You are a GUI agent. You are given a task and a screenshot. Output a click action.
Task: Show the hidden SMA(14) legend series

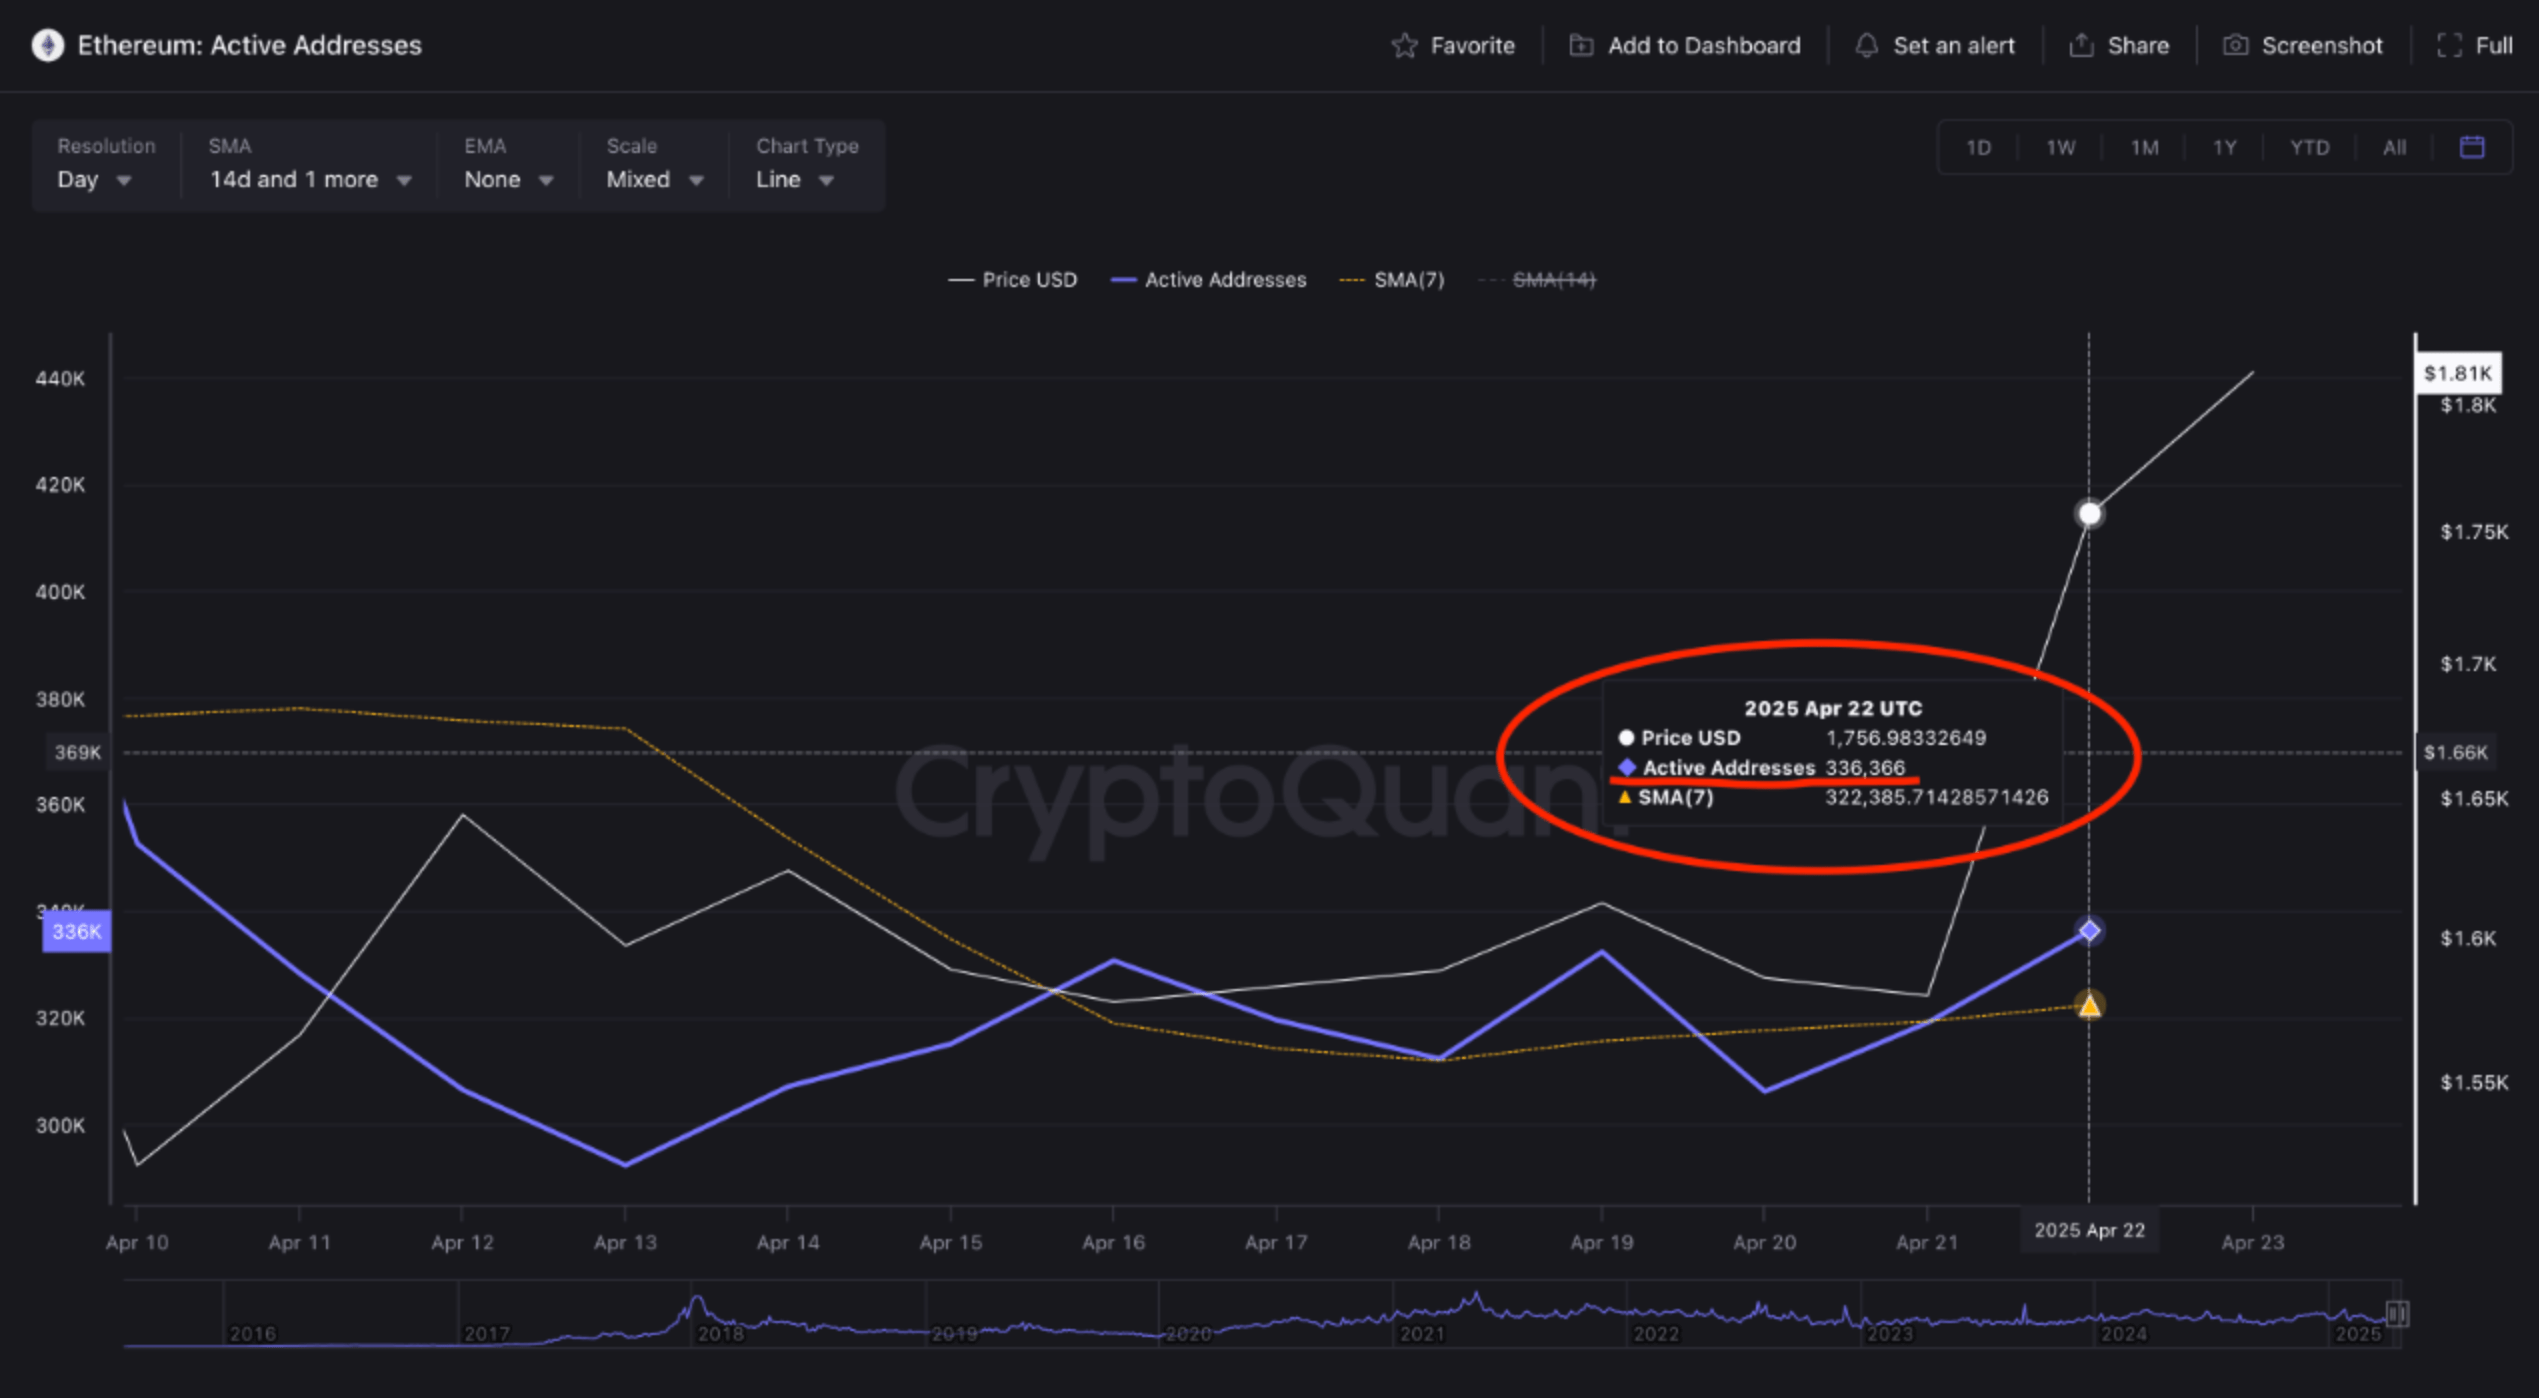click(x=1552, y=281)
